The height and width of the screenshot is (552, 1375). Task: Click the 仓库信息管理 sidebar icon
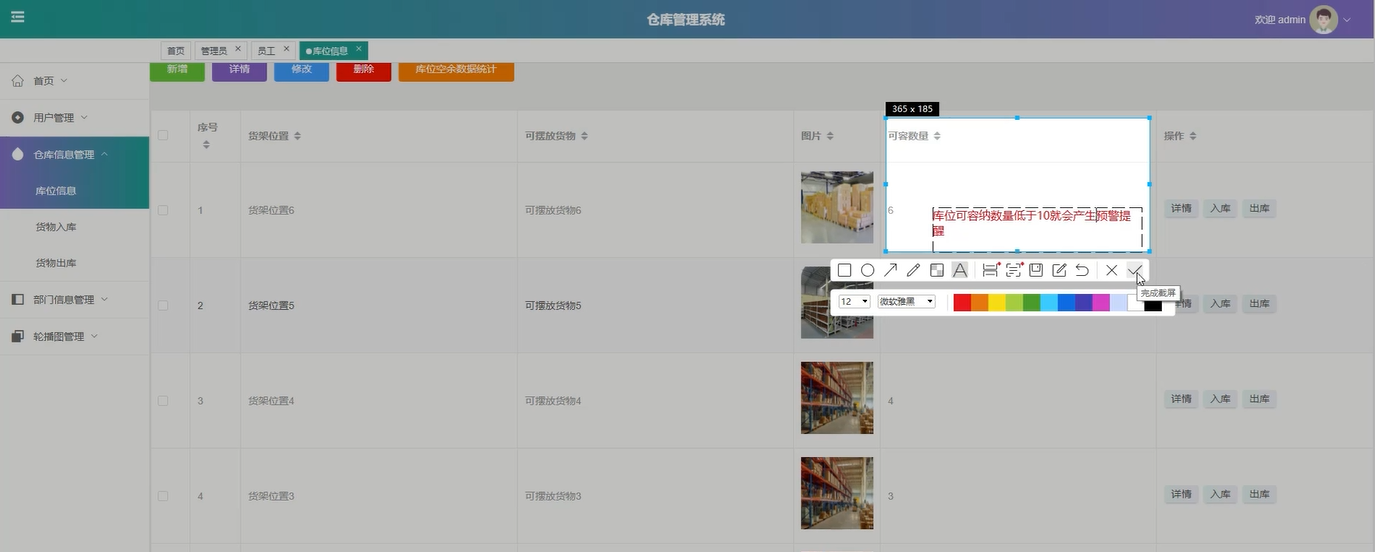17,154
